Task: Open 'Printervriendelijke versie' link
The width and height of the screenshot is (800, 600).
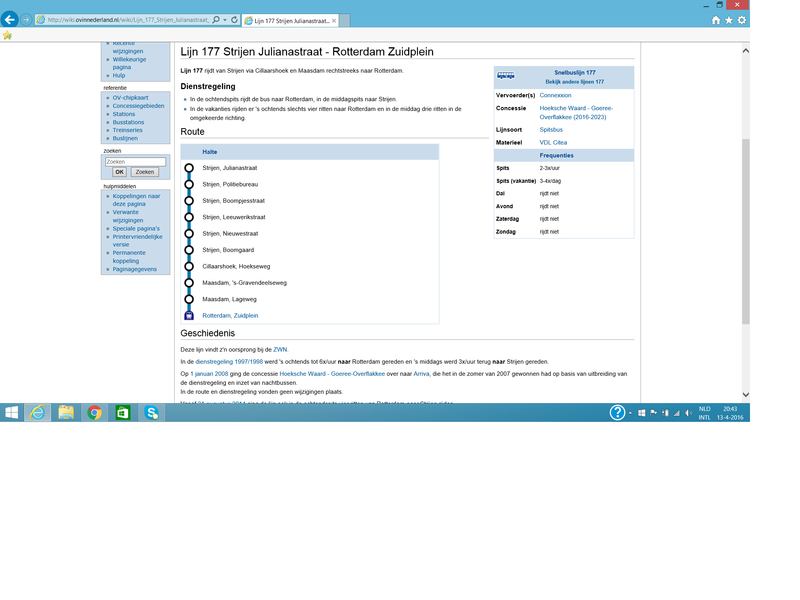Action: click(x=138, y=240)
